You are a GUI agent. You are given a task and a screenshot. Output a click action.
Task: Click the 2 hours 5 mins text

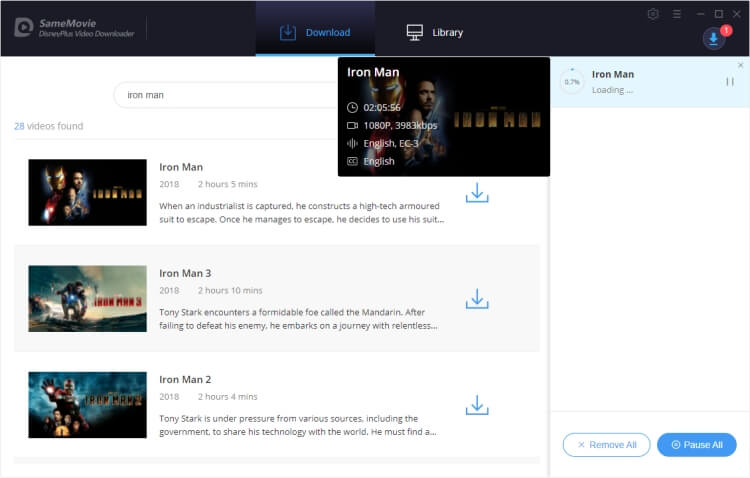[228, 184]
